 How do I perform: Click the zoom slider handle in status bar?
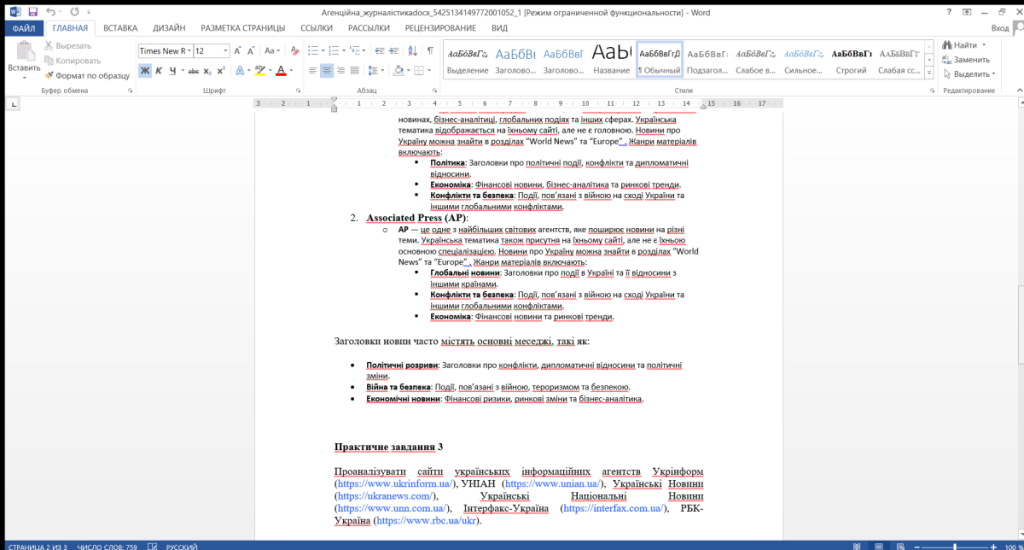(955, 546)
